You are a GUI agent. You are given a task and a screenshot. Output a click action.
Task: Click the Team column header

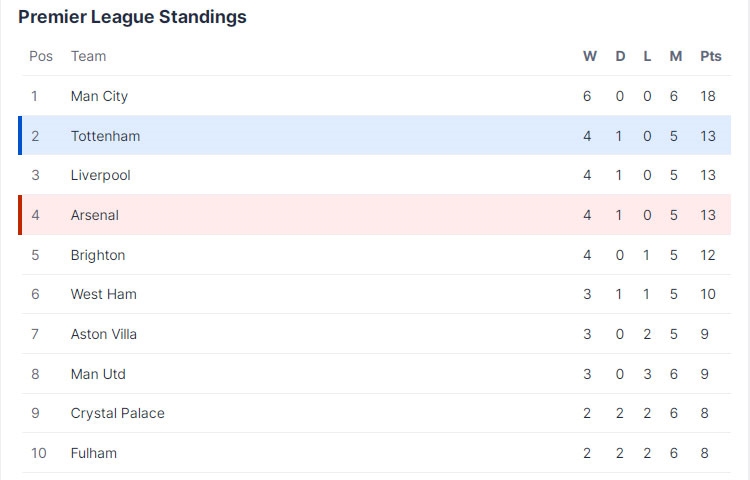[x=88, y=56]
